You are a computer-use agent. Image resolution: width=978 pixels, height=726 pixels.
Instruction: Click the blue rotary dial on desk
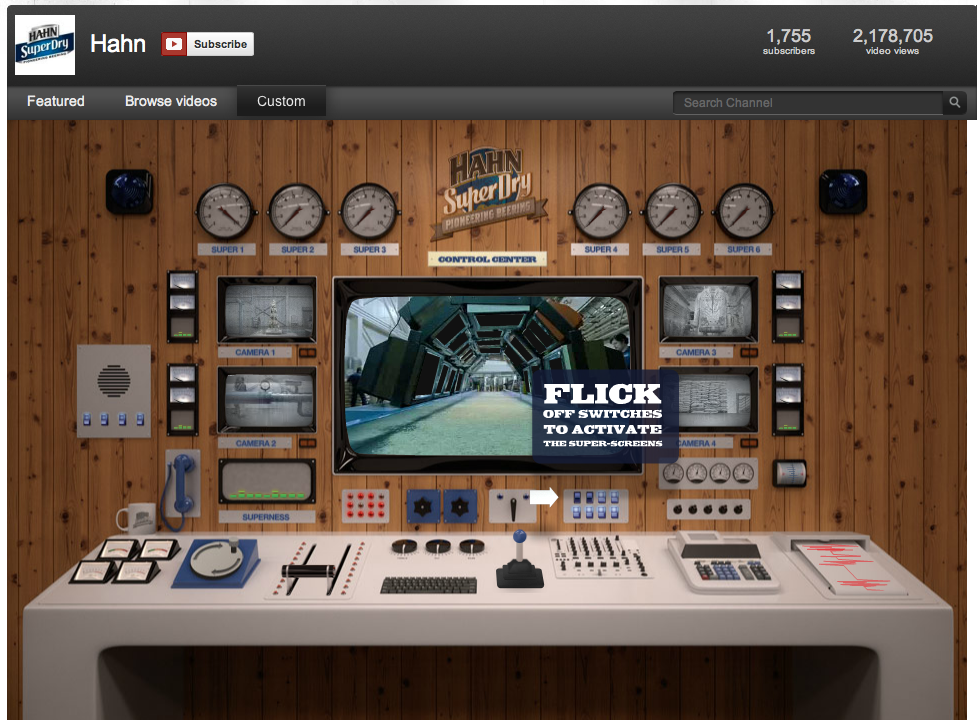[216, 561]
